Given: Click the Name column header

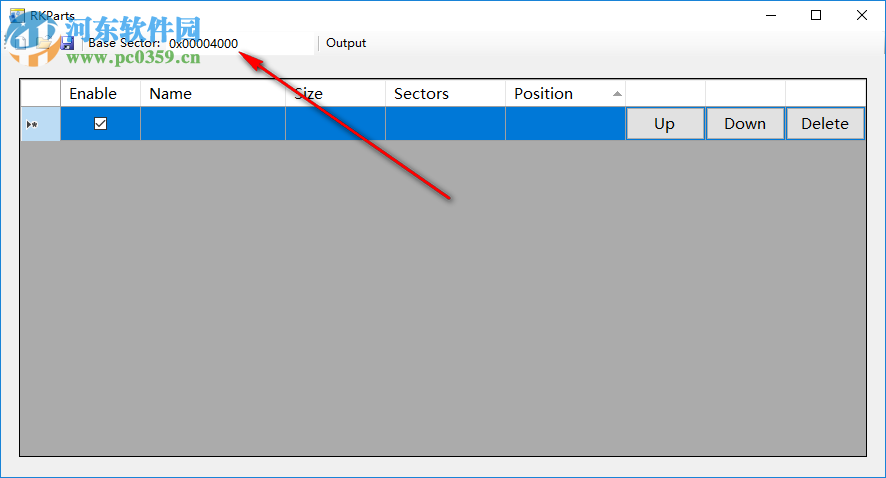Looking at the screenshot, I should (x=212, y=94).
